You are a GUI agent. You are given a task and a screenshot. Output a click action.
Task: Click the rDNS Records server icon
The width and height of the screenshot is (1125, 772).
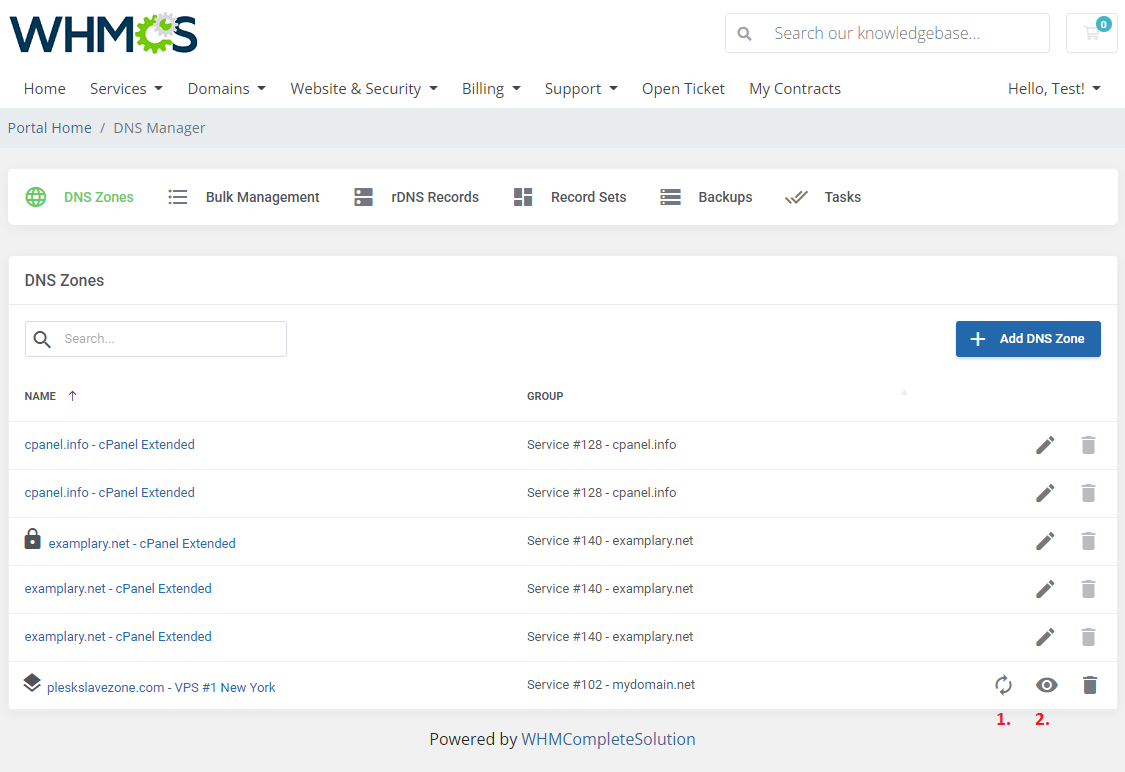(364, 197)
